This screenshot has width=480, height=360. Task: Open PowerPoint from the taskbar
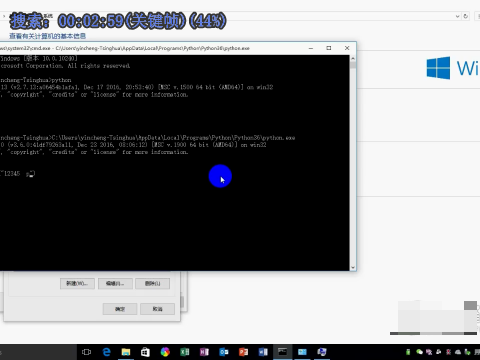click(243, 352)
